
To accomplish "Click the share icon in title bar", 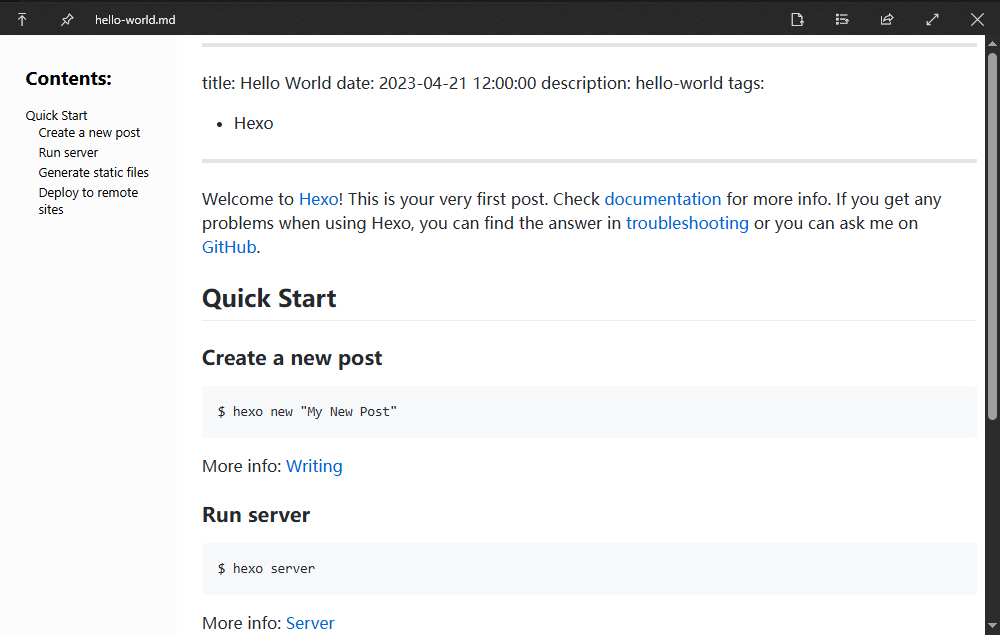I will 887,19.
